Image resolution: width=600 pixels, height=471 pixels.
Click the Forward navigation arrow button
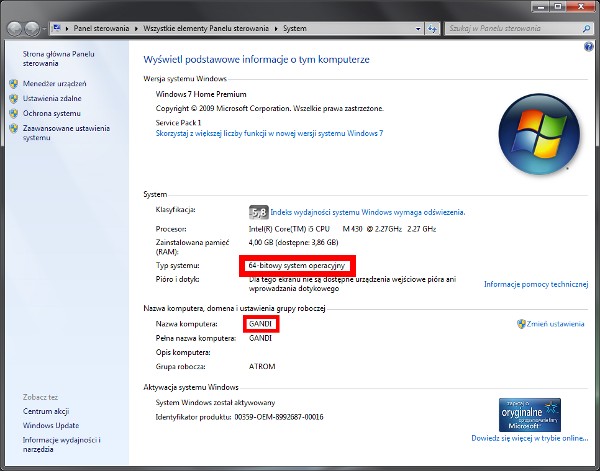[x=32, y=28]
